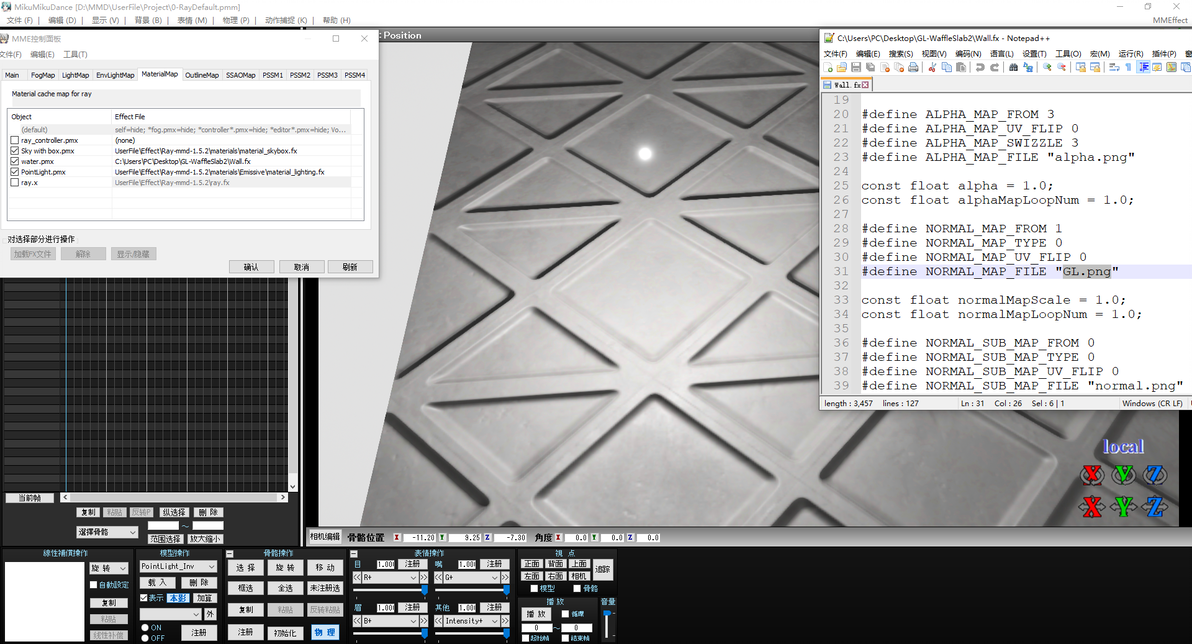Enable the ray_controller.pmx checkbox
Image resolution: width=1192 pixels, height=644 pixels.
tap(14, 140)
